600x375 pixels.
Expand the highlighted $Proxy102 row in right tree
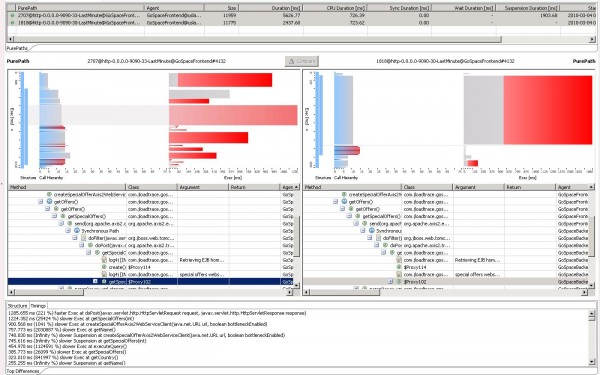390,282
